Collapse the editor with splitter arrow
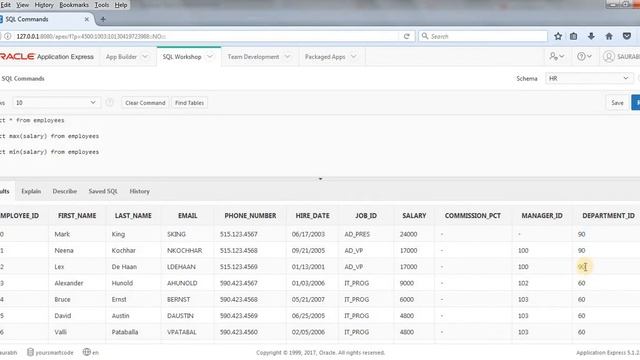This screenshot has width=640, height=360. coord(320,179)
